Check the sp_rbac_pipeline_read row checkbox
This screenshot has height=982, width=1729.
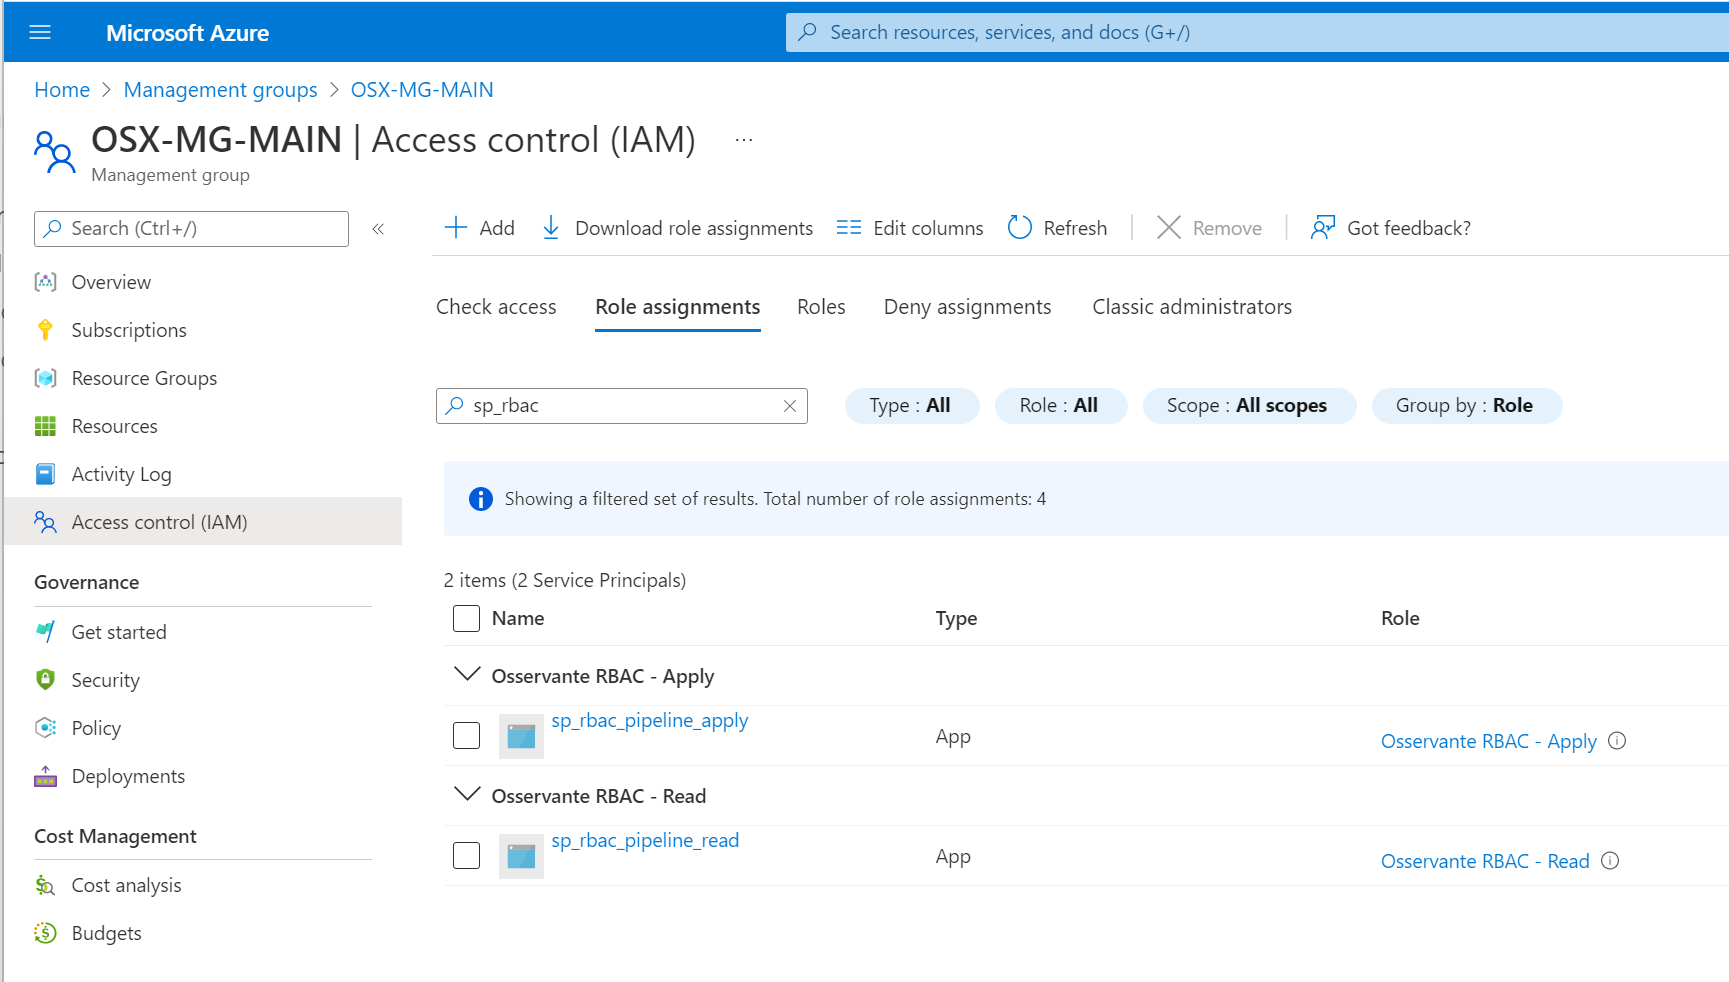467,856
